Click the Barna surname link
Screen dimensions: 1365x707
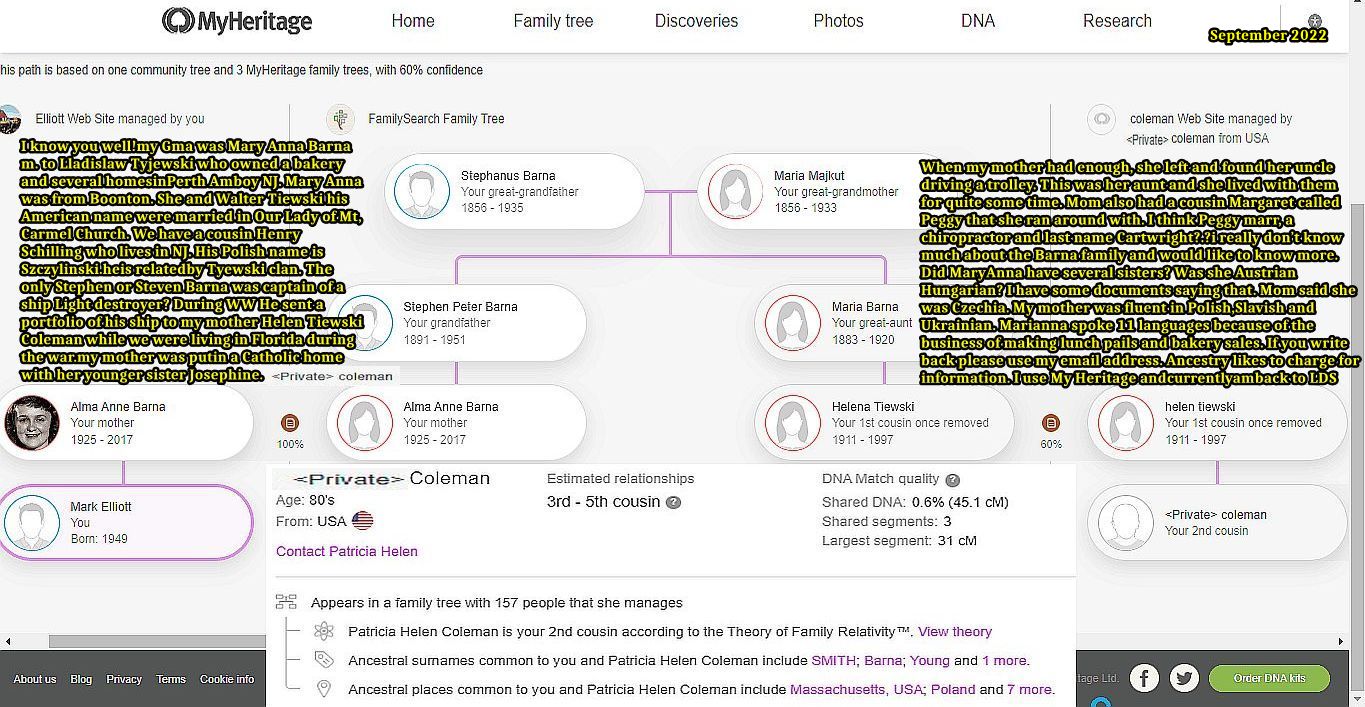click(883, 661)
